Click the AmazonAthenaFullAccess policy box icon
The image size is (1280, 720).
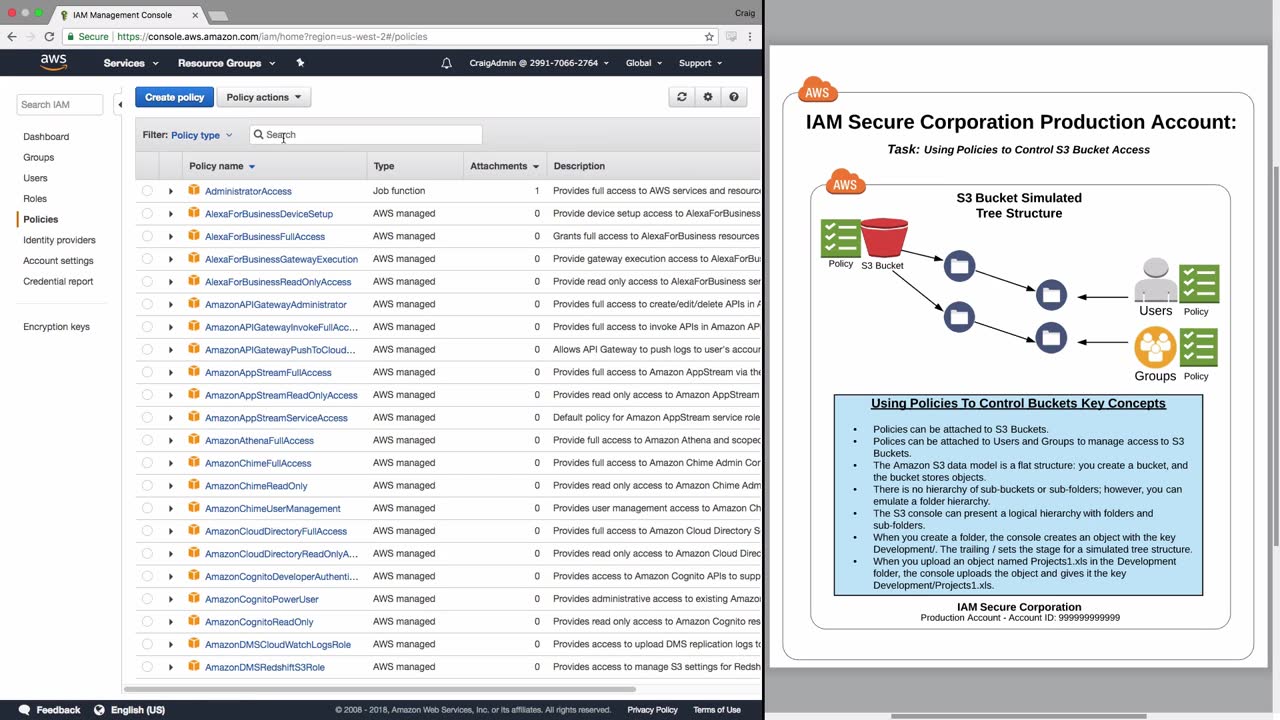pyautogui.click(x=194, y=440)
